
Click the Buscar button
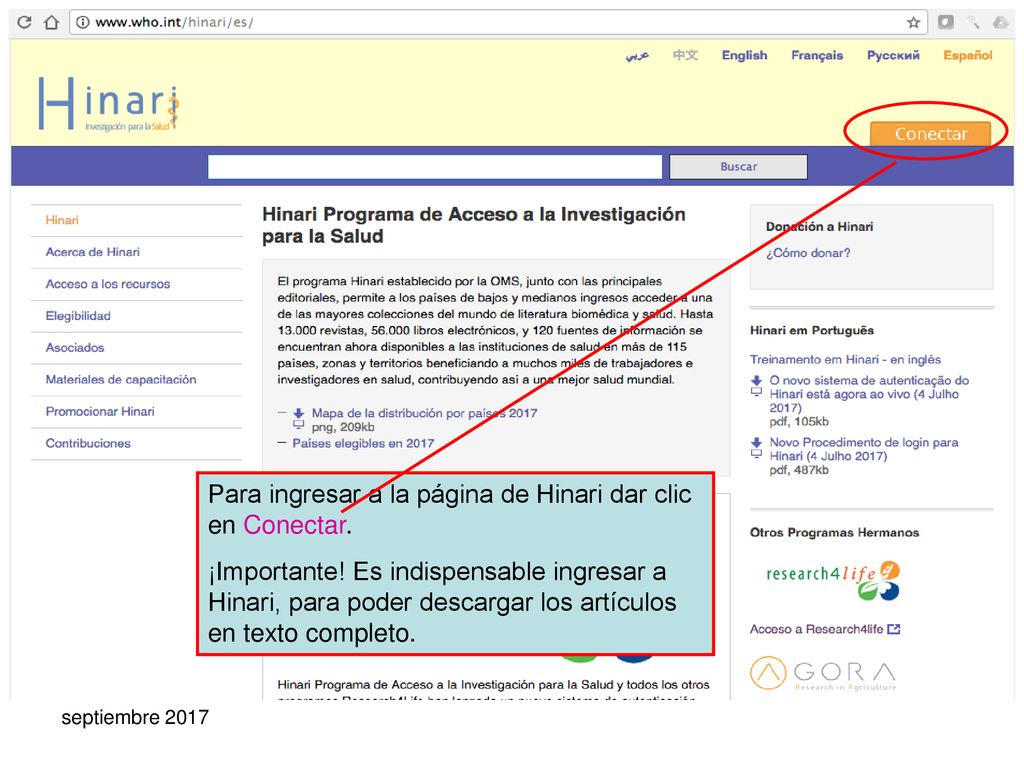pyautogui.click(x=739, y=167)
